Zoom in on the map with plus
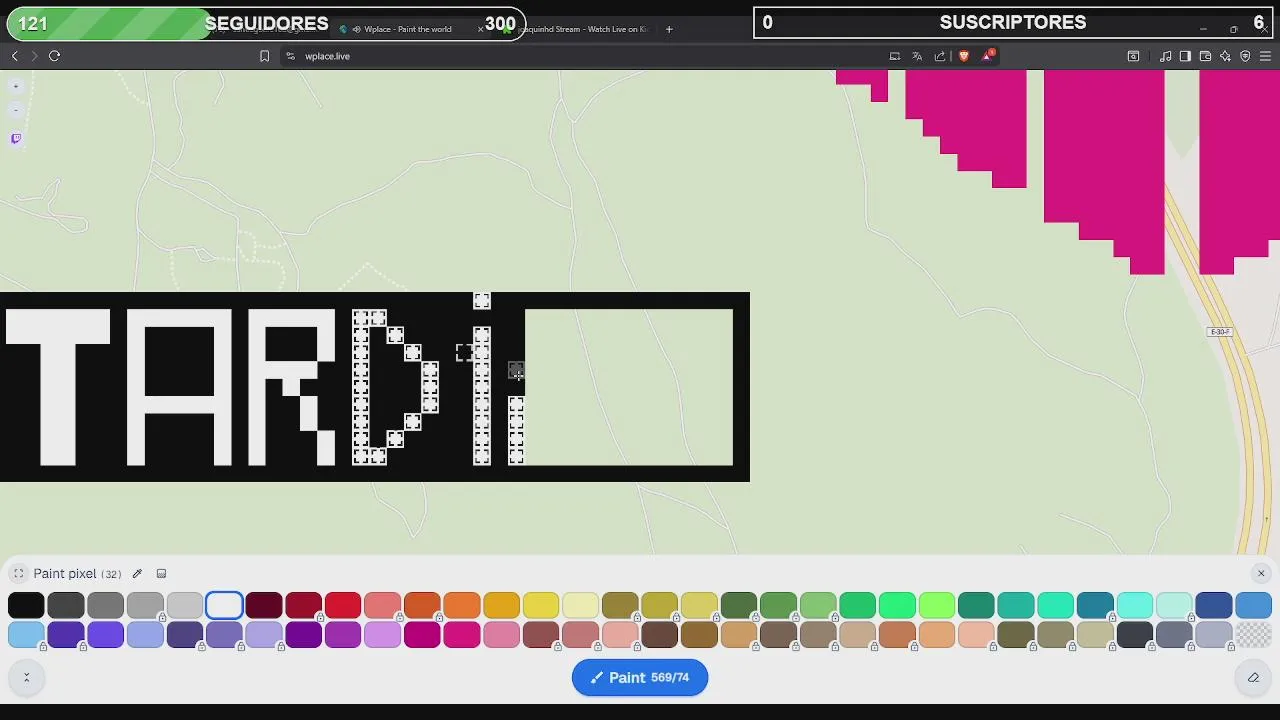1280x720 pixels. [16, 86]
